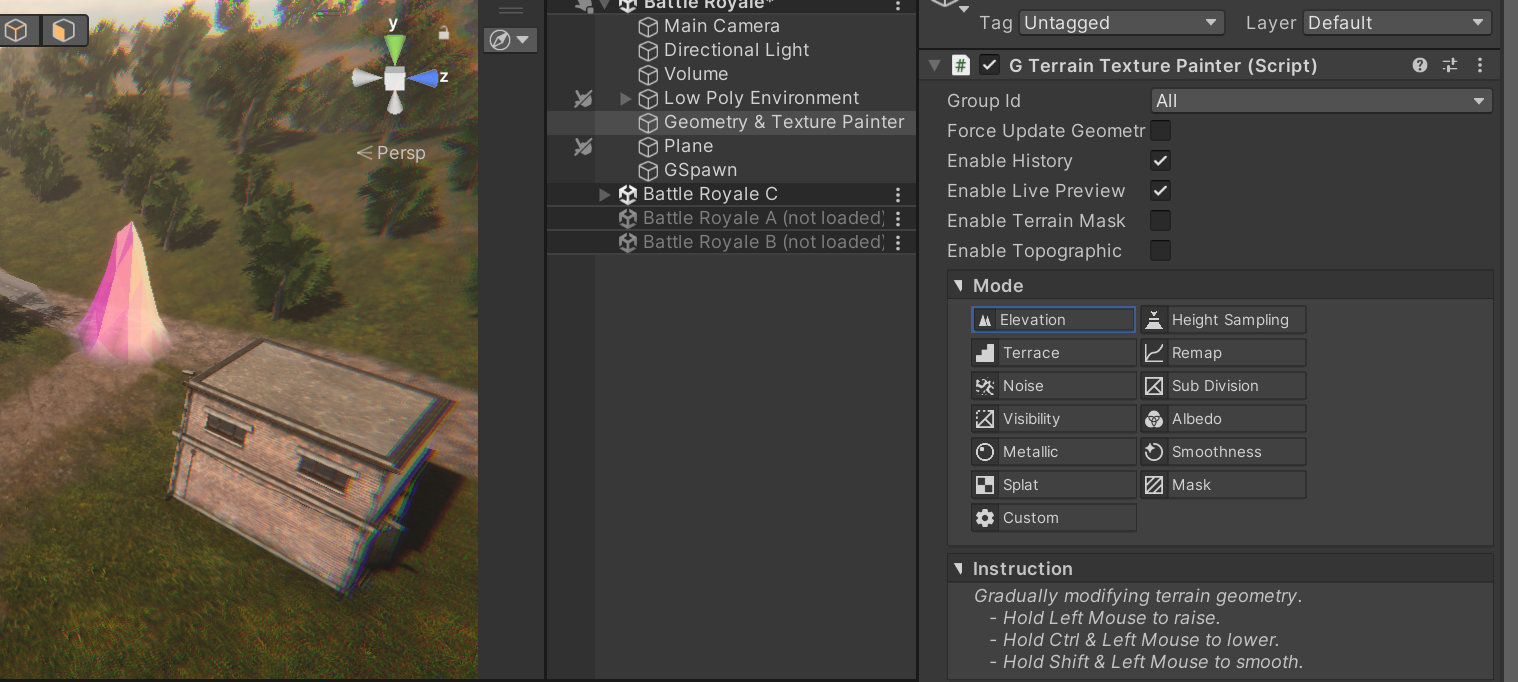1518x682 pixels.
Task: Select the Terrace painting mode
Action: pyautogui.click(x=1054, y=353)
